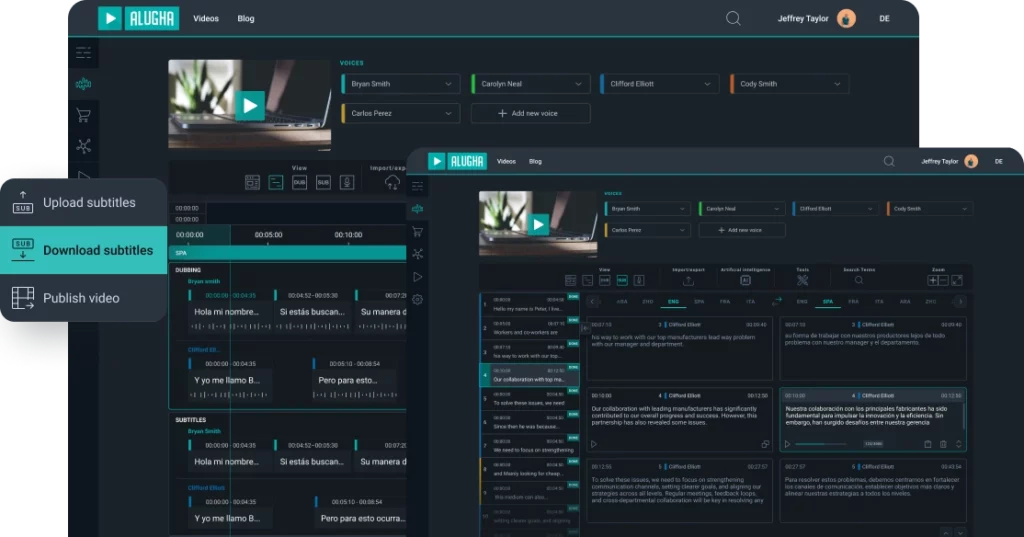This screenshot has width=1024, height=537.
Task: Toggle microphone view in back window toolbar
Action: (x=347, y=182)
